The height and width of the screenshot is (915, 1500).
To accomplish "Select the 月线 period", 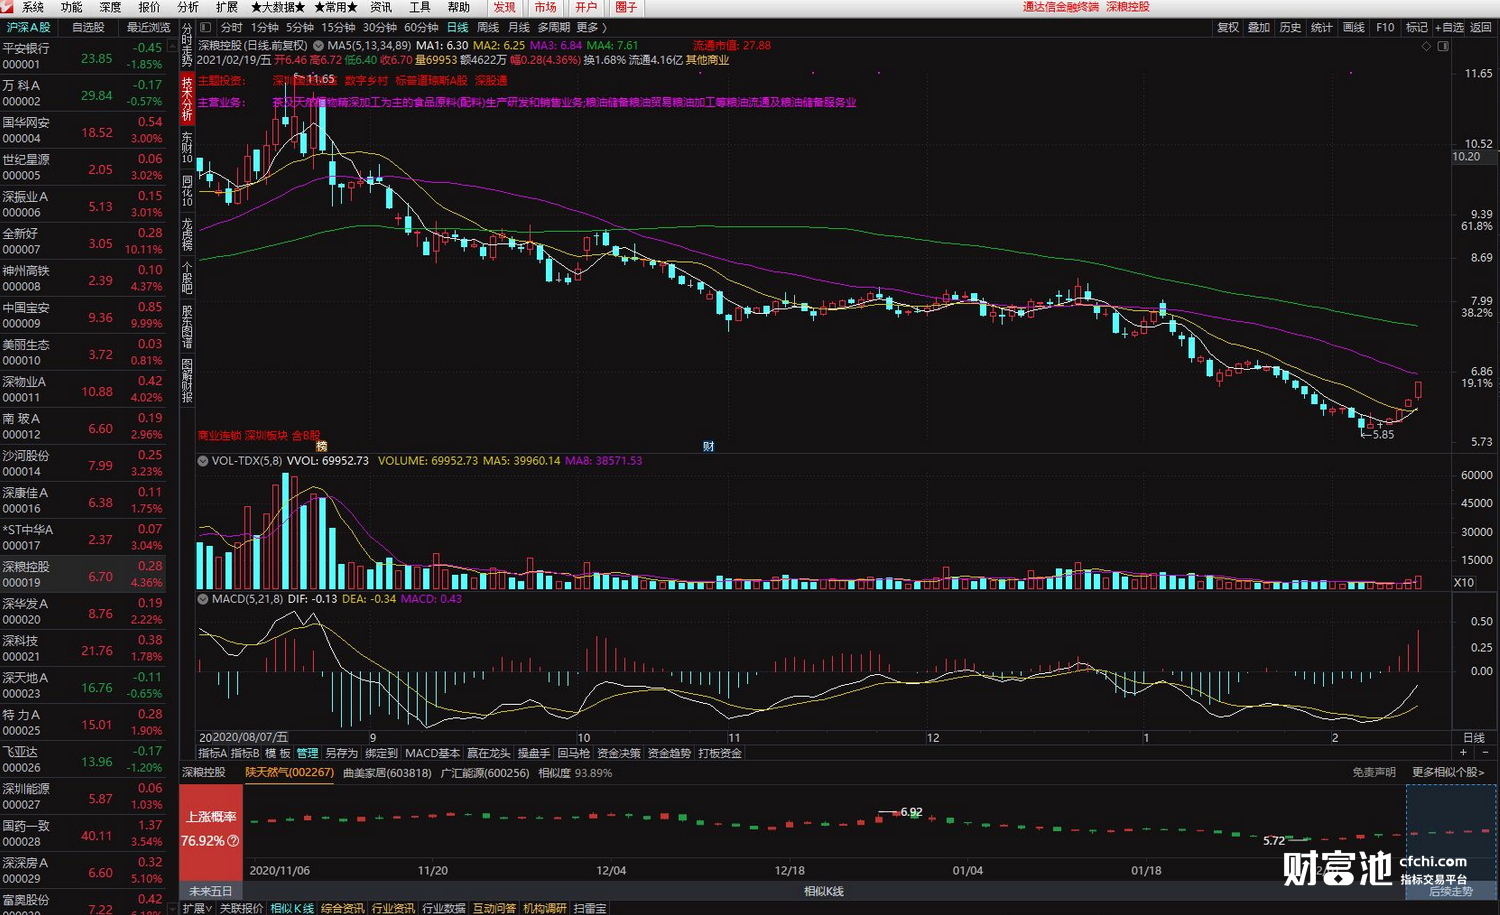I will click(x=518, y=27).
